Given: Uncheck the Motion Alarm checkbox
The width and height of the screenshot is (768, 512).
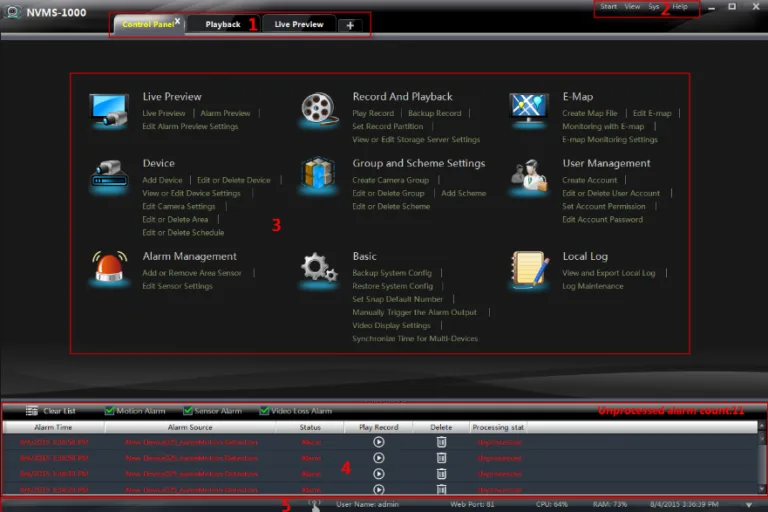Looking at the screenshot, I should click(109, 411).
